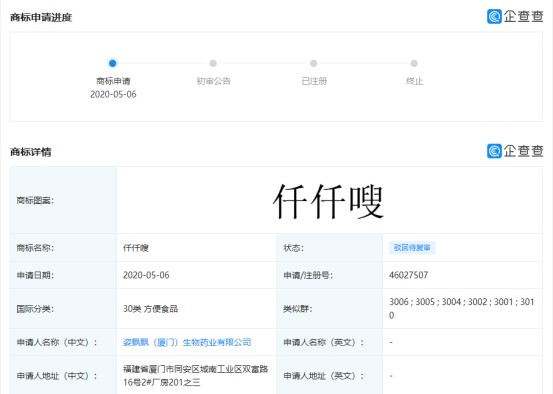Screen dimensions: 553x394
Task: Click the registration number 46027507
Action: [x=408, y=275]
